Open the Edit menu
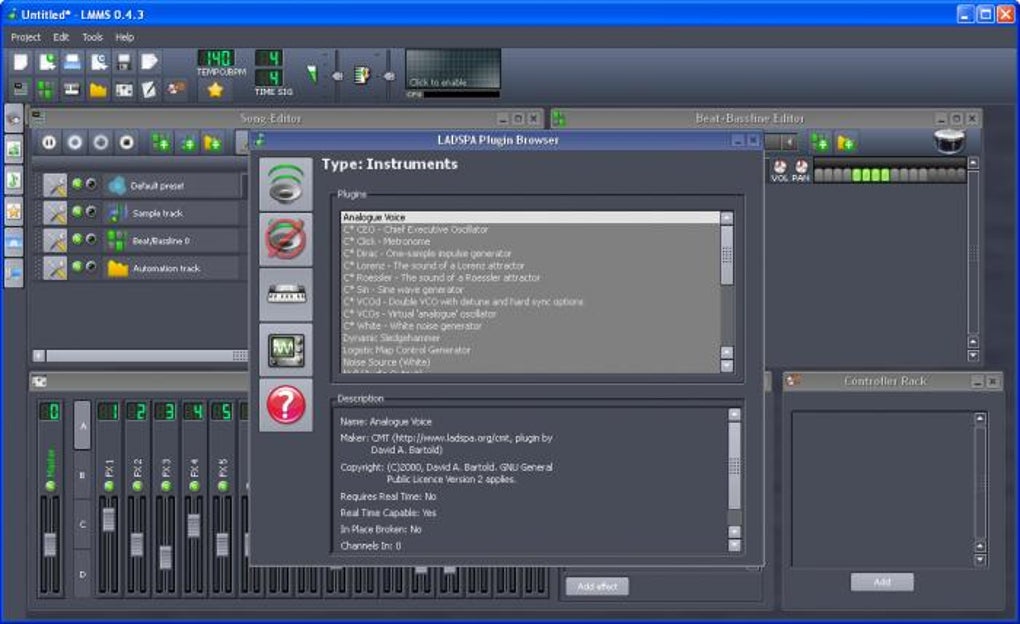Viewport: 1020px width, 624px height. [x=61, y=37]
